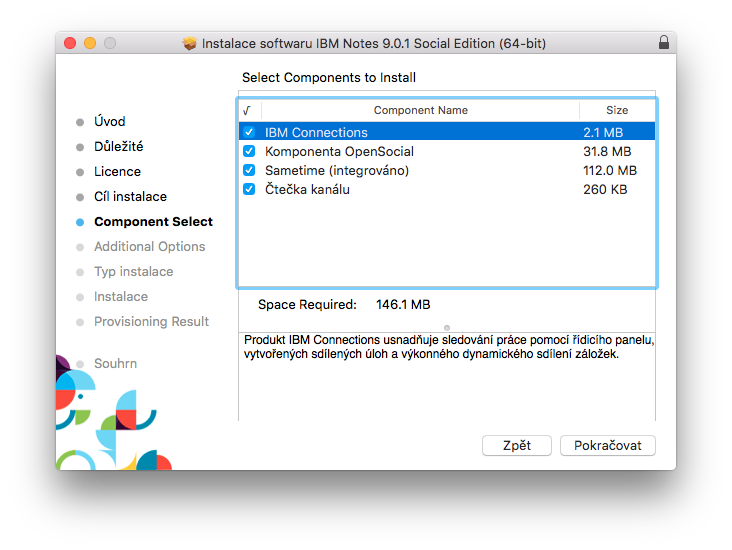Click the IBM Connections description text

click(x=449, y=347)
